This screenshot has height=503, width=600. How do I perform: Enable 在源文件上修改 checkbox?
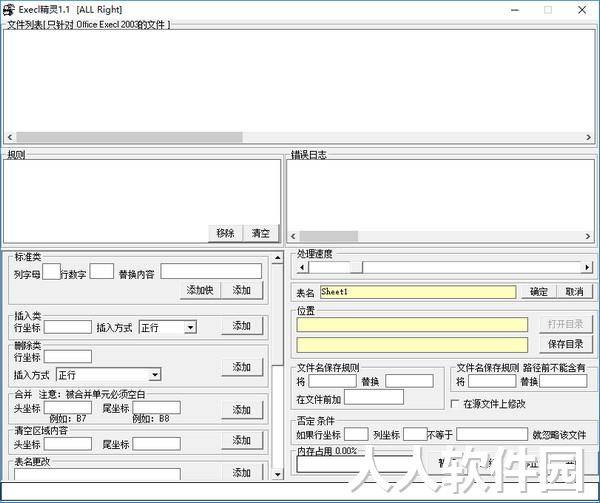[x=455, y=404]
